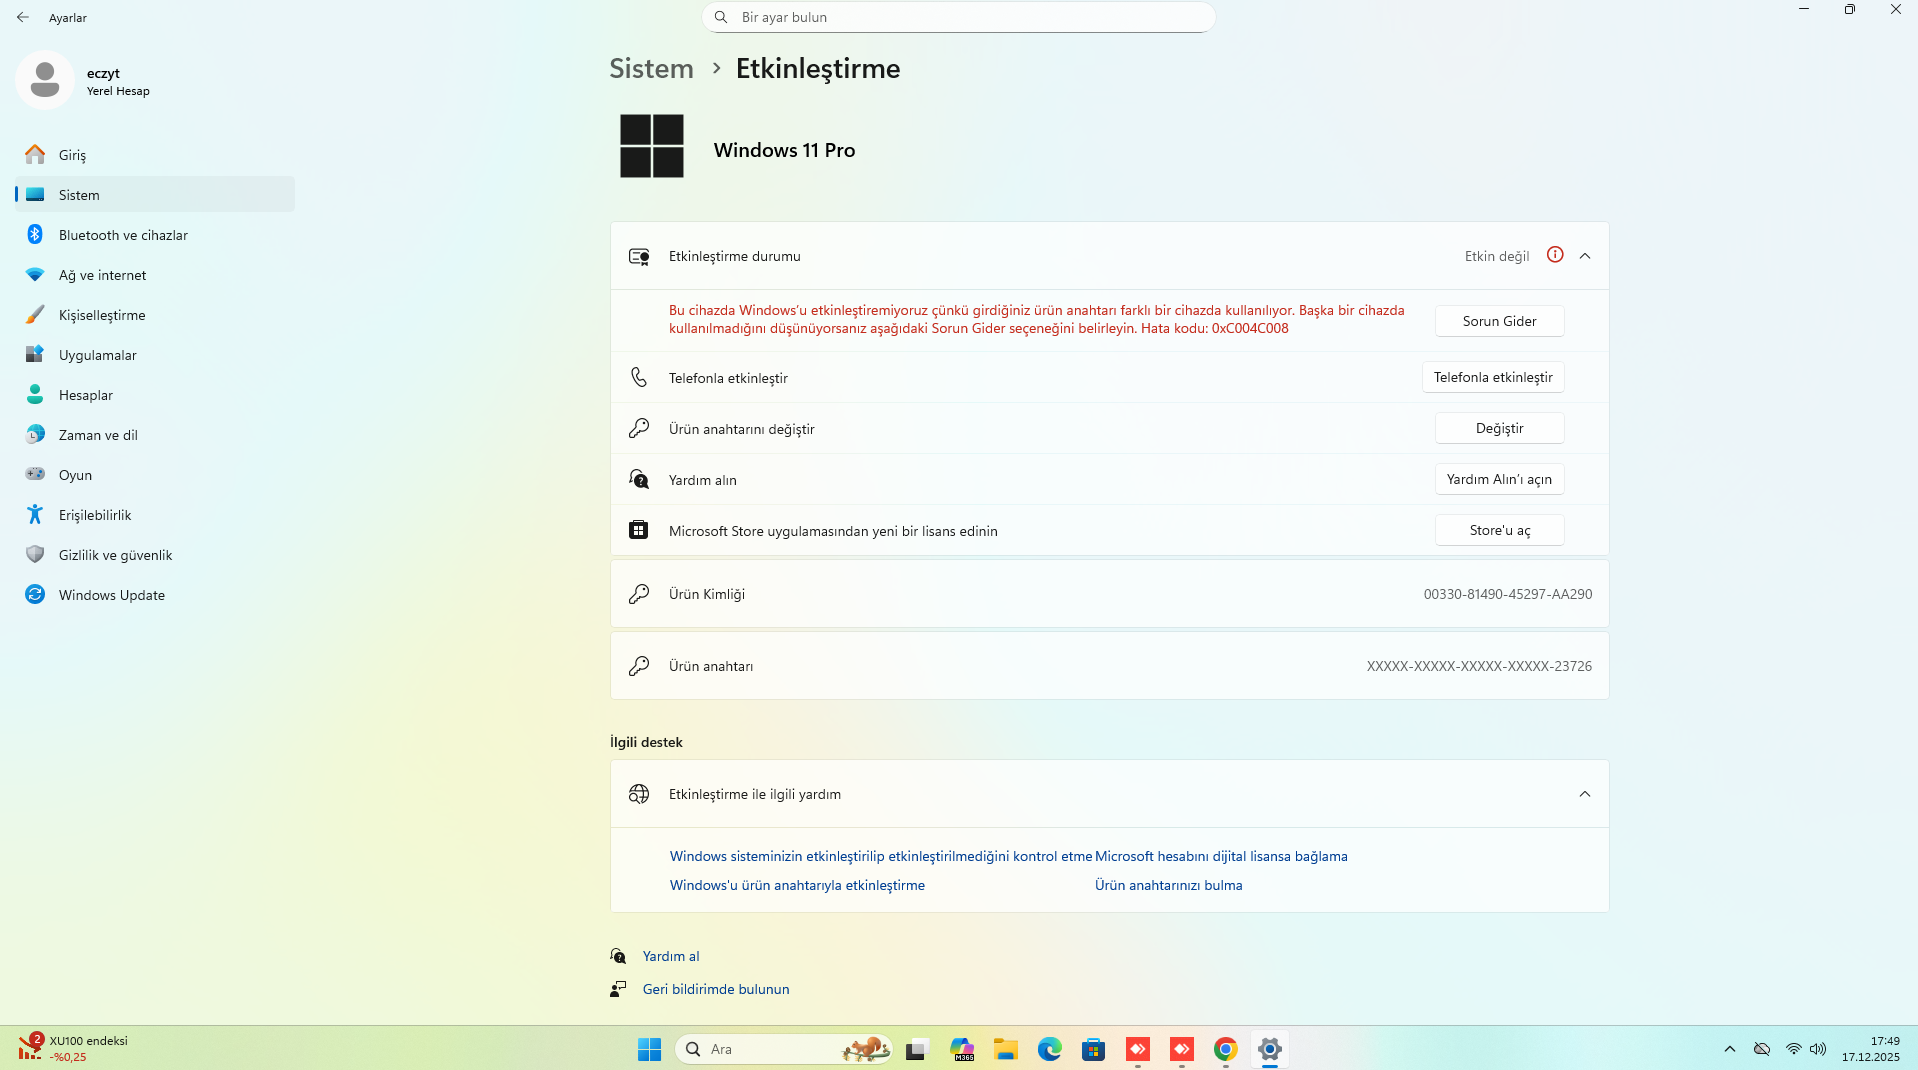The width and height of the screenshot is (1918, 1070).
Task: Open Task View from the taskbar
Action: [917, 1049]
